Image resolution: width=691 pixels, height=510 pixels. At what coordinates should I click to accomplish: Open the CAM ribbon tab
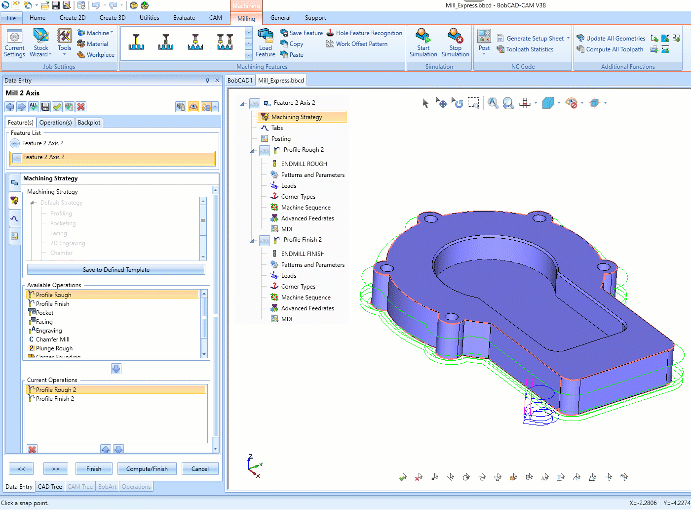(215, 18)
